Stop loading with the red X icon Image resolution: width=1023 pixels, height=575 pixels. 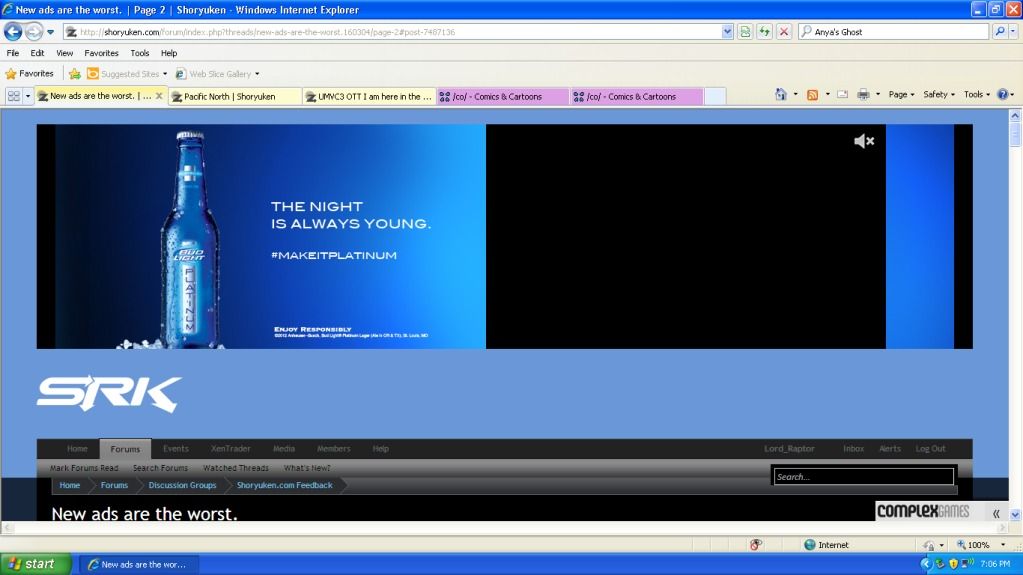coord(784,32)
